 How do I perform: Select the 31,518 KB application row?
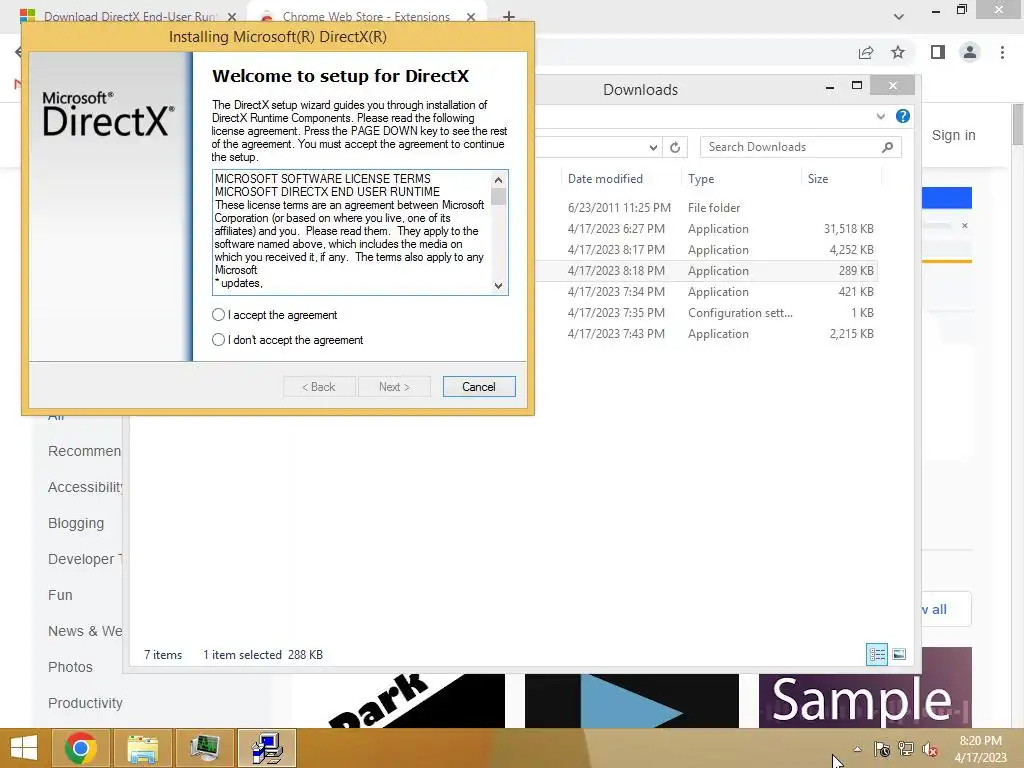(705, 229)
